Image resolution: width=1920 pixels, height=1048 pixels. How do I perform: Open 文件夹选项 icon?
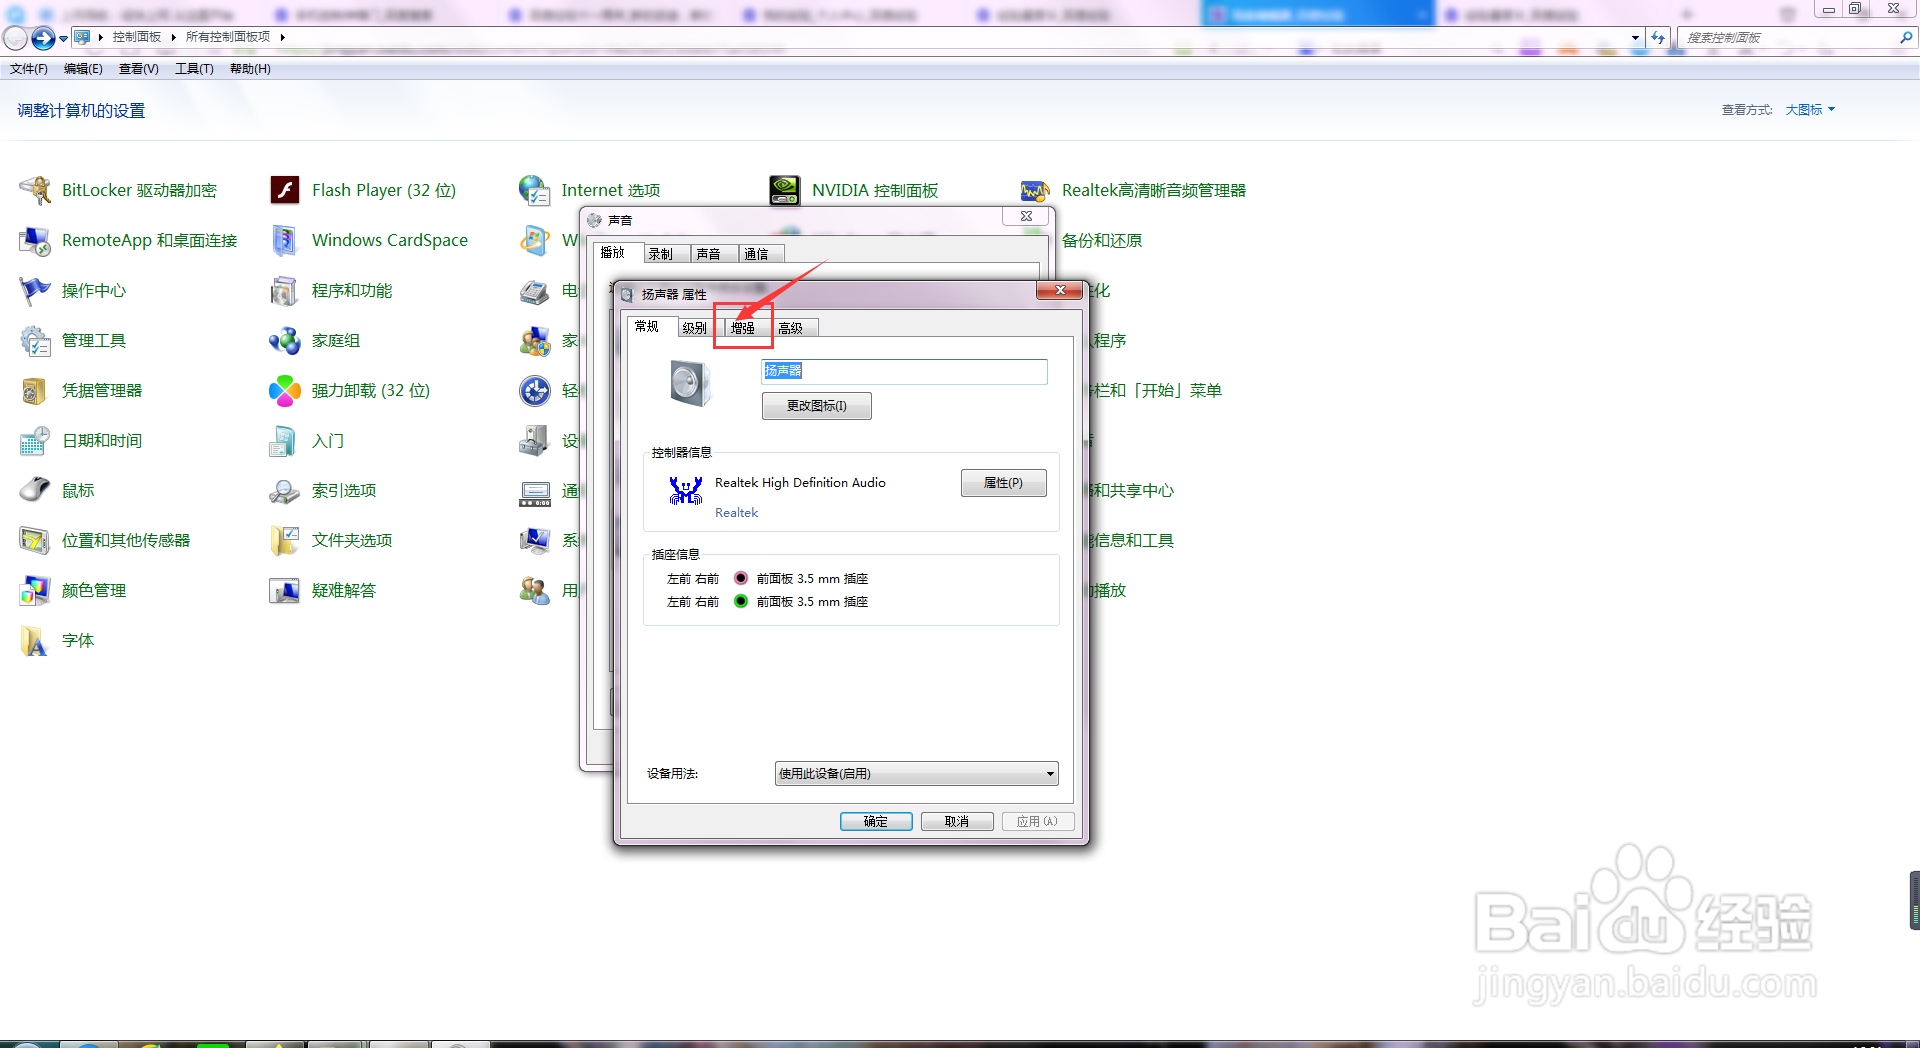(285, 540)
